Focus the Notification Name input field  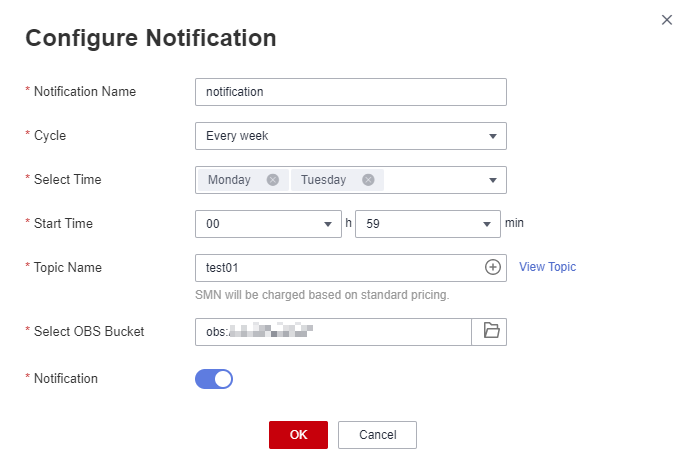(x=351, y=92)
